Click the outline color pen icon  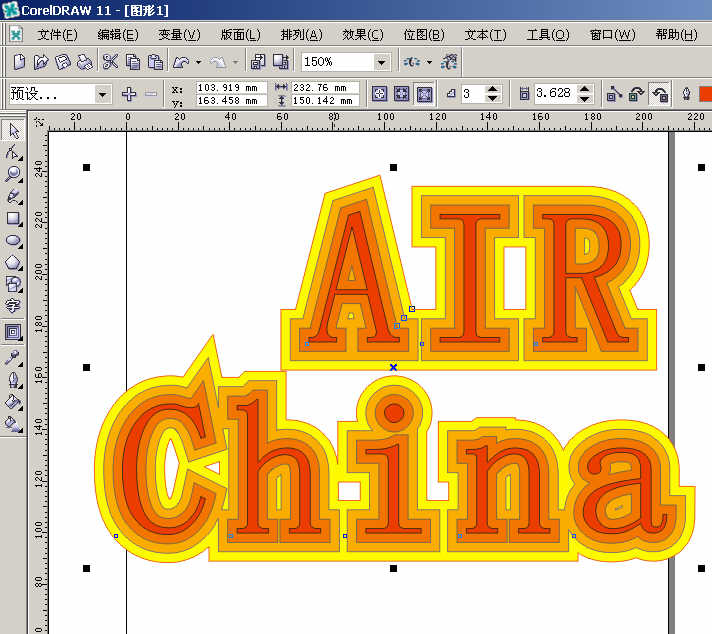pos(687,94)
